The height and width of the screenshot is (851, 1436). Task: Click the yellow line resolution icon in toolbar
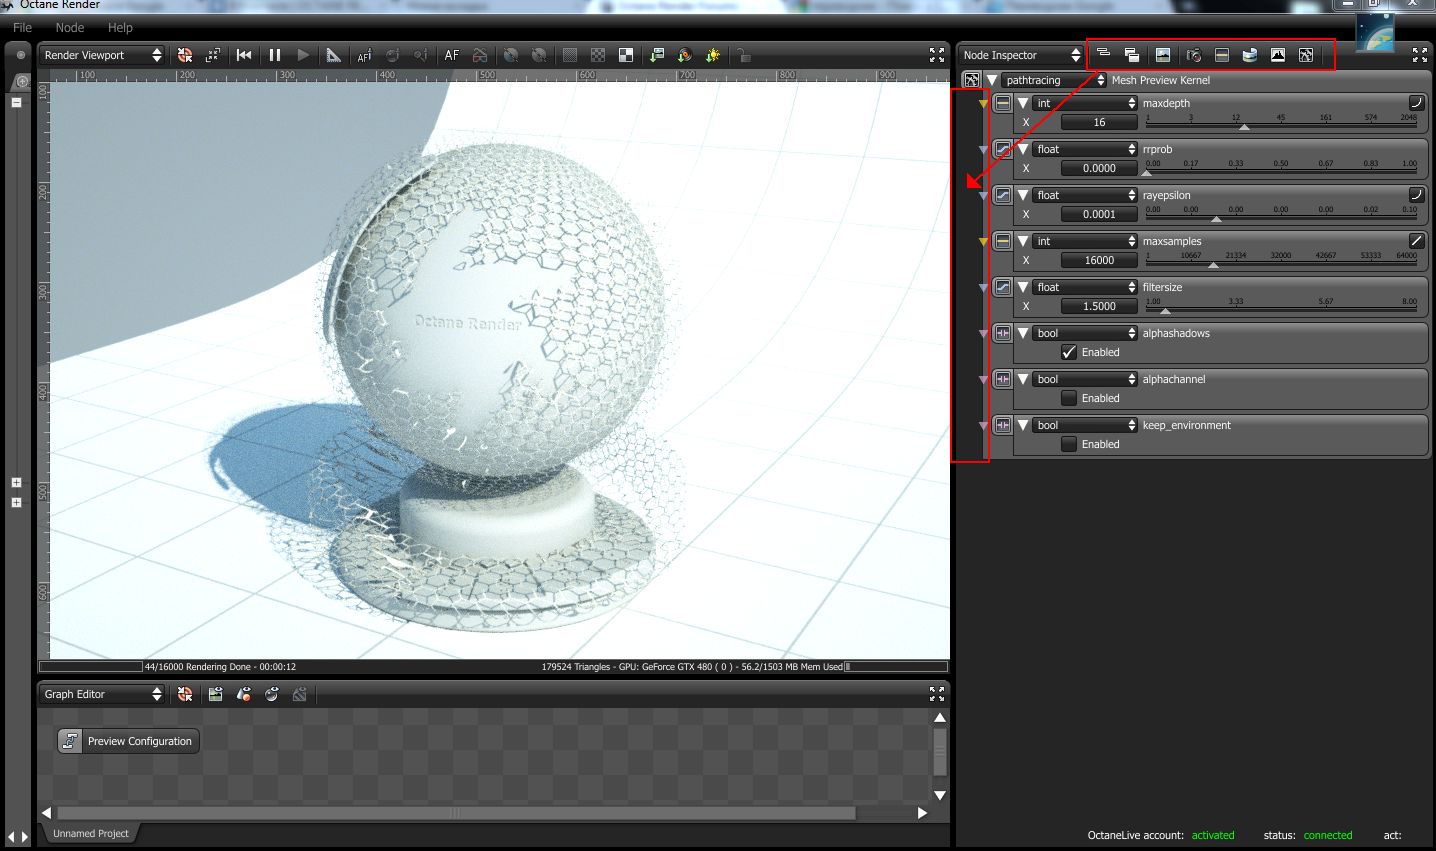click(1222, 55)
